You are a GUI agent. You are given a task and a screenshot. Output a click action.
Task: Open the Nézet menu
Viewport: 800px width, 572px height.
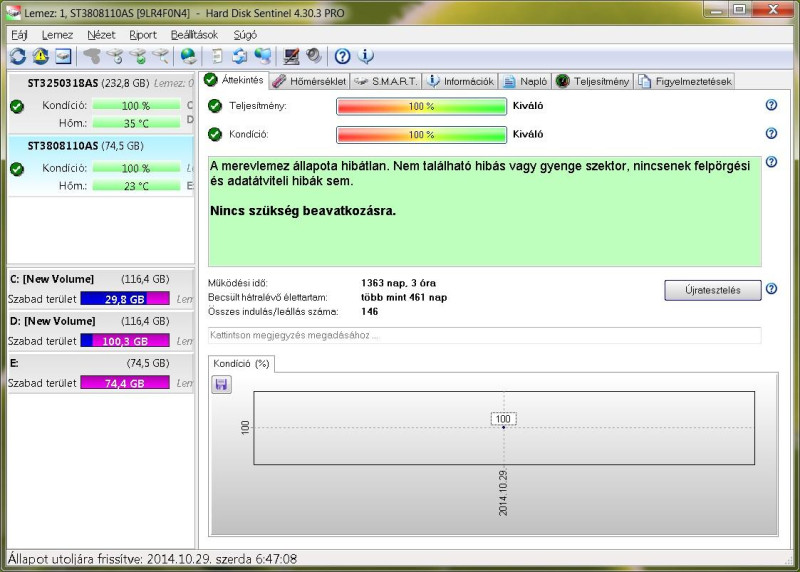click(101, 35)
